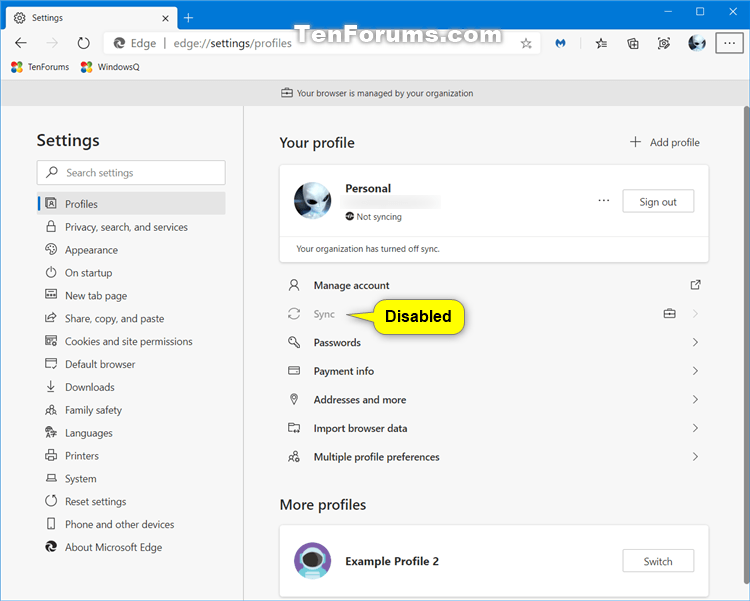Expand the Sync row chevron

tap(695, 314)
